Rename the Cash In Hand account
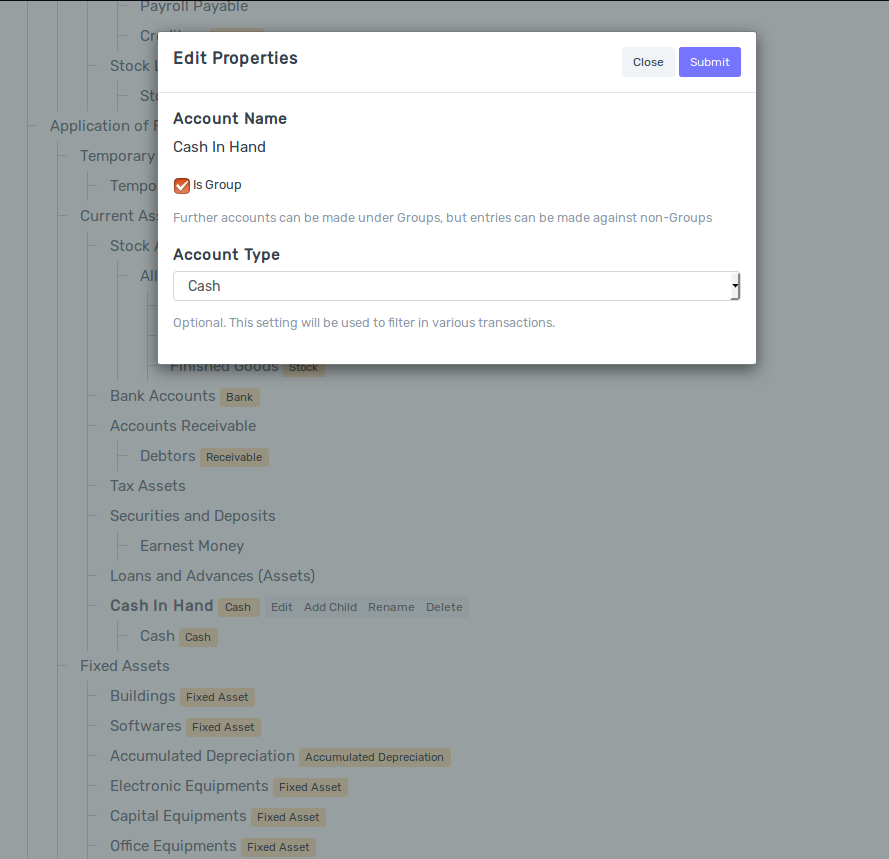Image resolution: width=889 pixels, height=859 pixels. [x=391, y=607]
